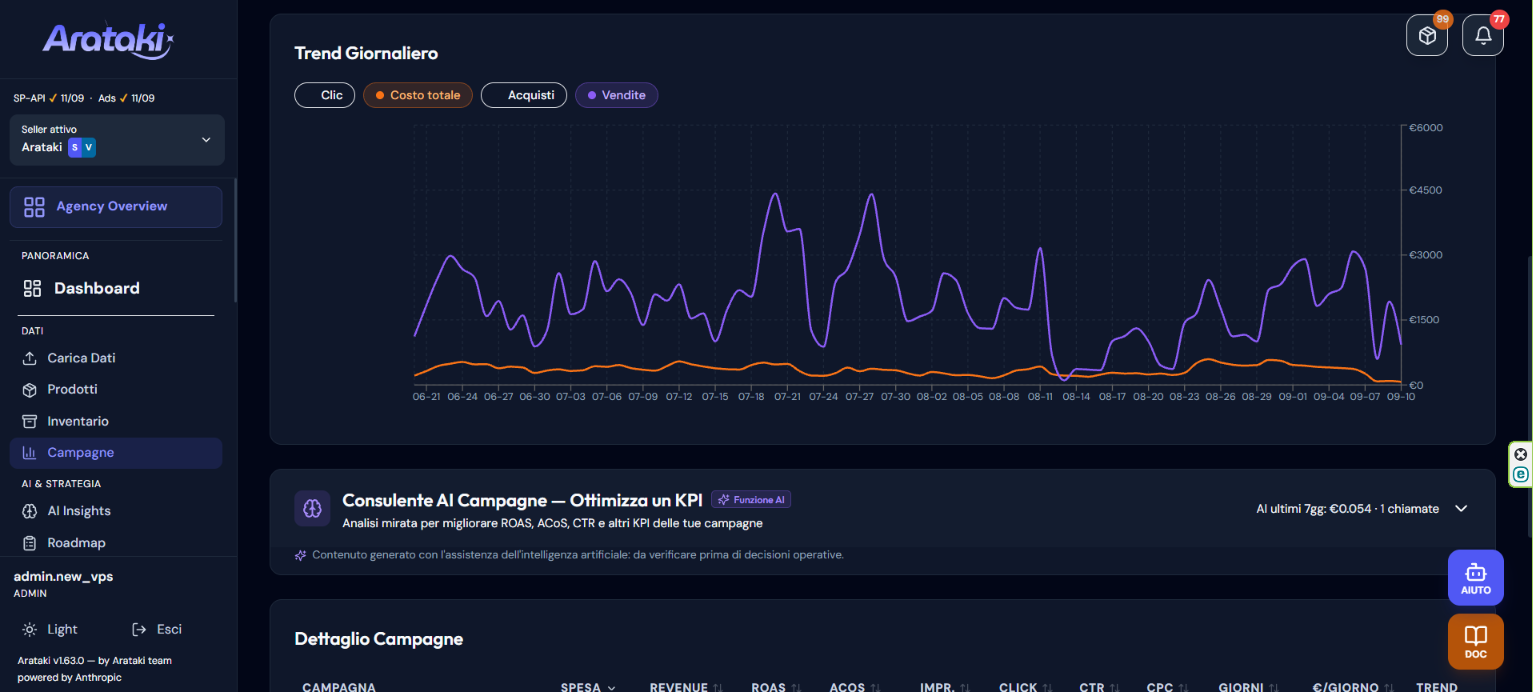The width and height of the screenshot is (1533, 692).
Task: Open the AIUTO robot help button
Action: click(x=1475, y=577)
